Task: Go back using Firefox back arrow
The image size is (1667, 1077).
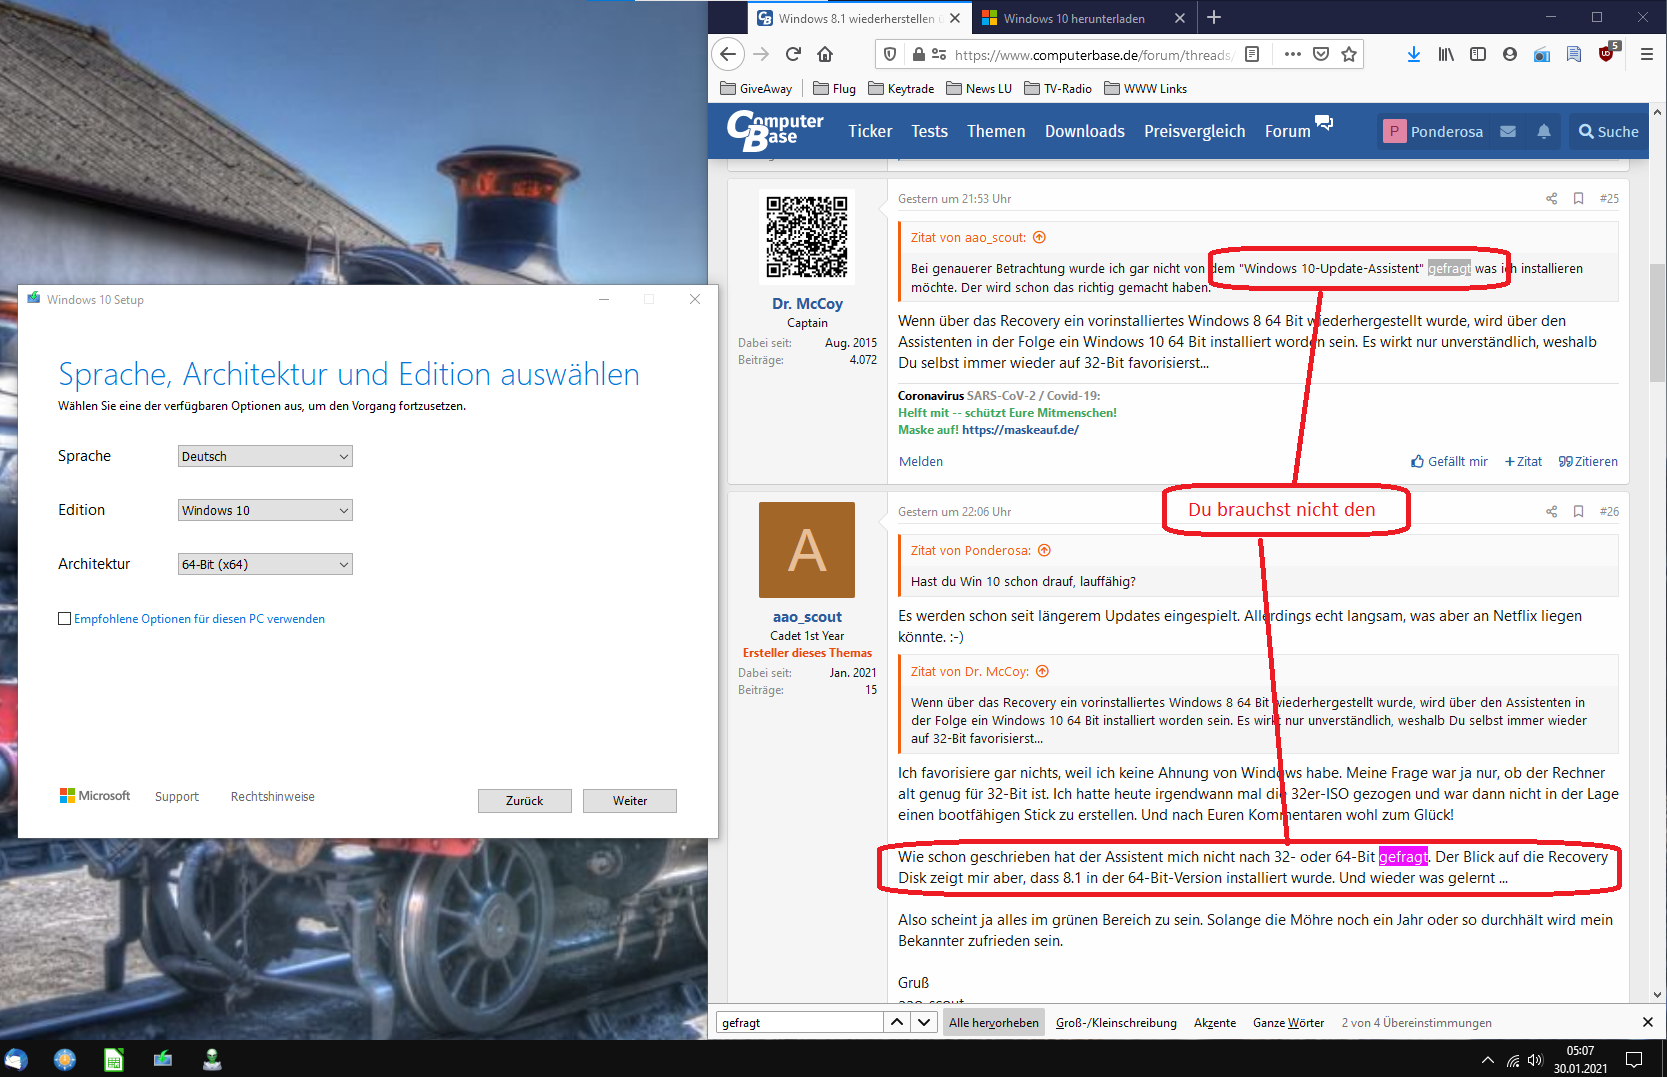Action: coord(728,54)
